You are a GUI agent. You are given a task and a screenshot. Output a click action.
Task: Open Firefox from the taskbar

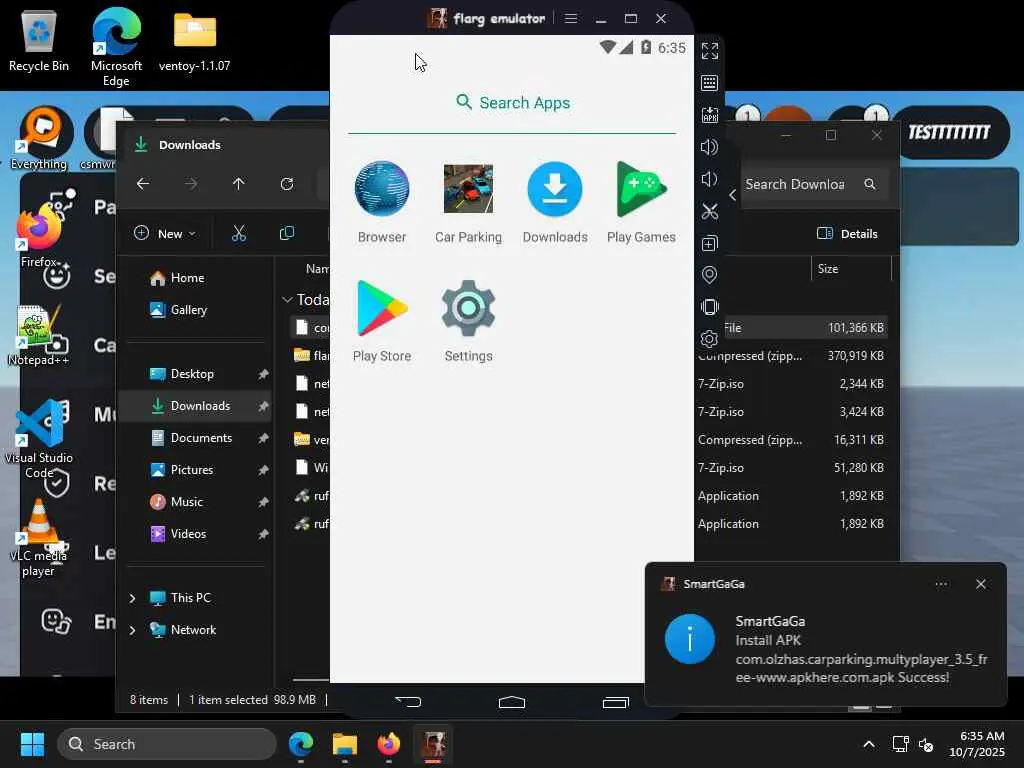(x=389, y=744)
